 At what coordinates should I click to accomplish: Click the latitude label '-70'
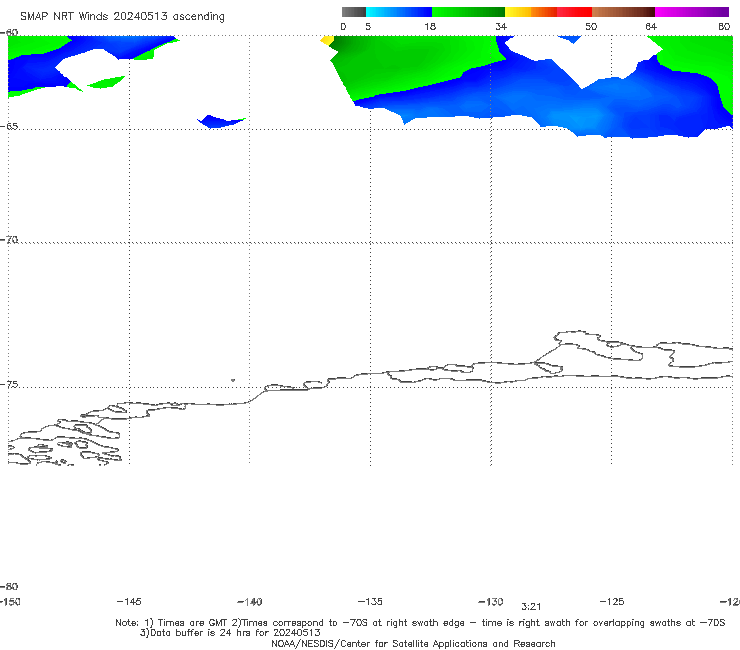[9, 240]
